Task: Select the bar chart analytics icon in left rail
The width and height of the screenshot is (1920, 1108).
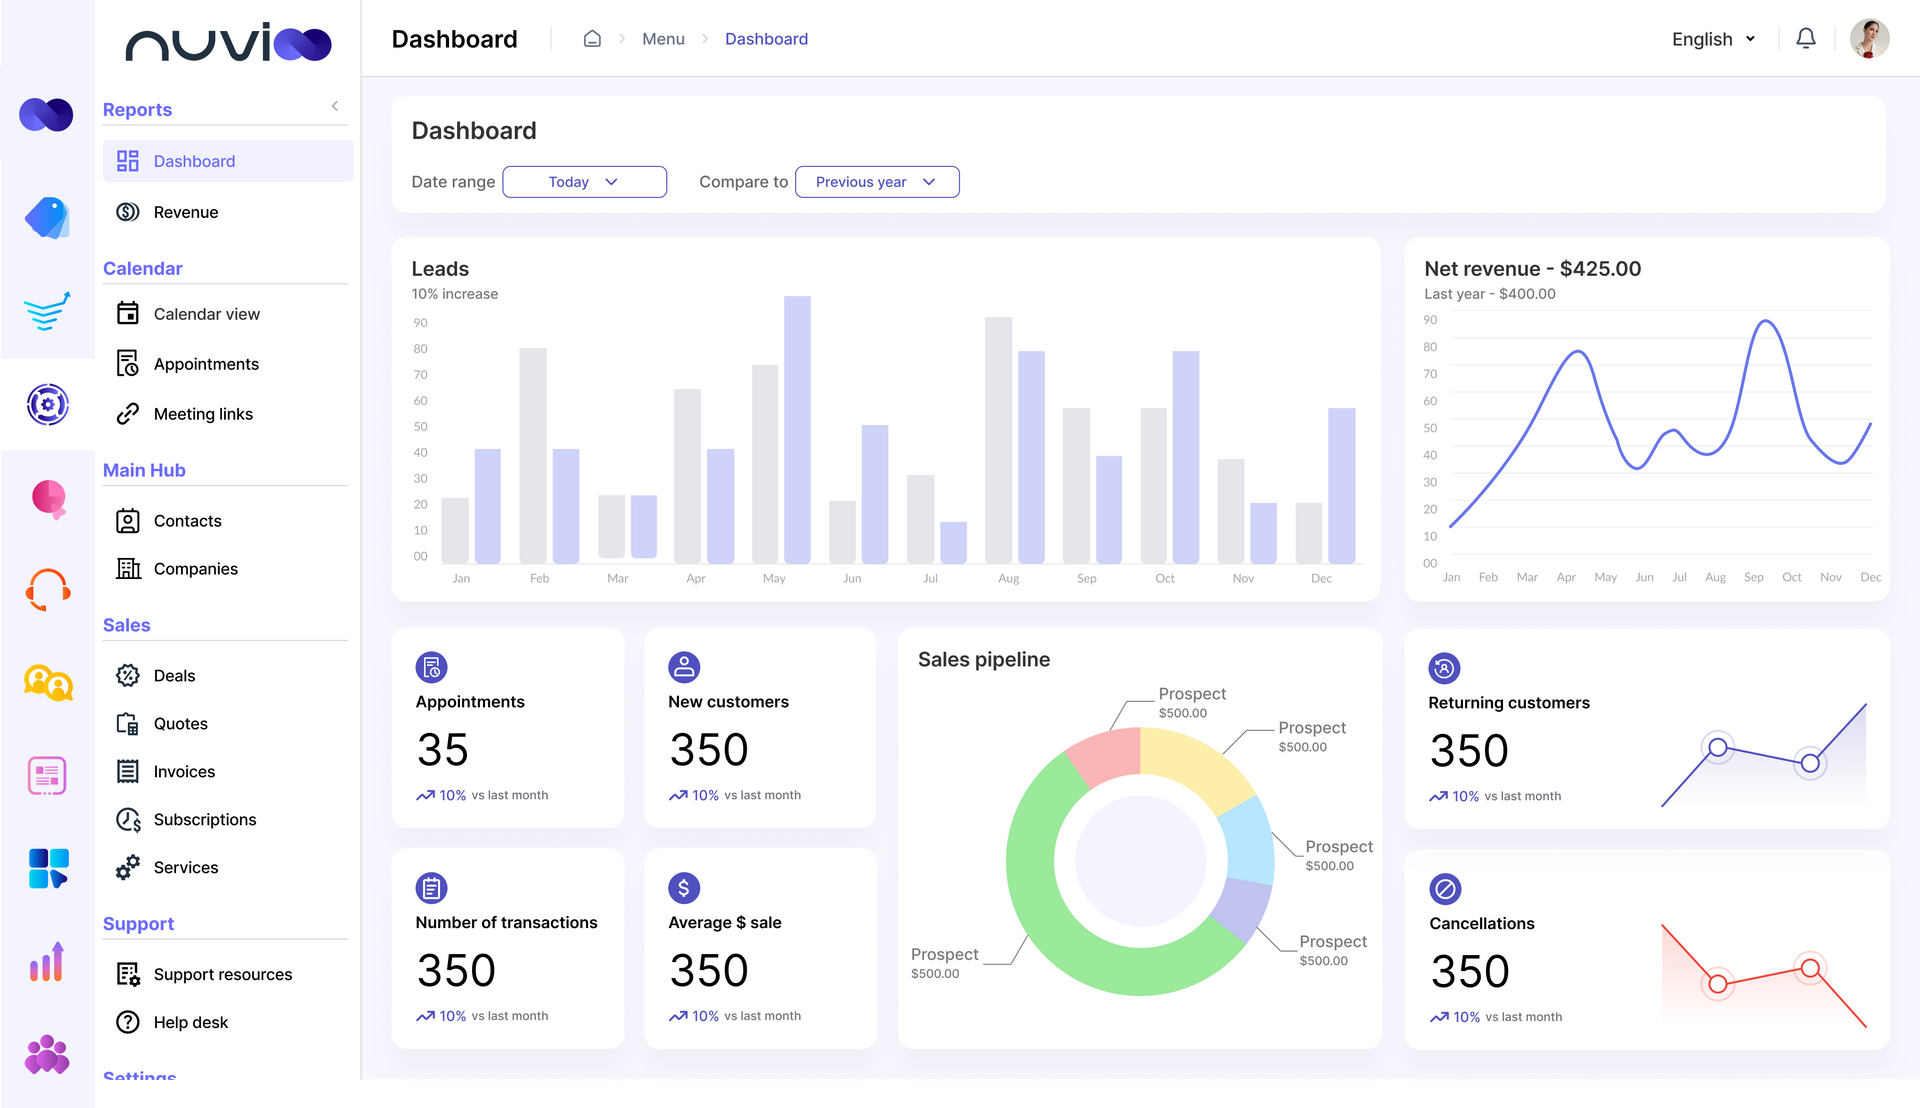Action: point(46,962)
